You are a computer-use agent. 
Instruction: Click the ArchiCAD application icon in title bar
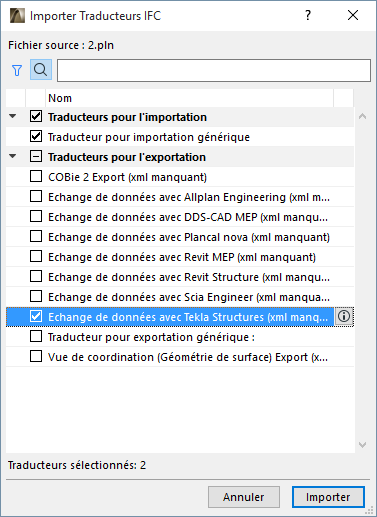pos(17,16)
